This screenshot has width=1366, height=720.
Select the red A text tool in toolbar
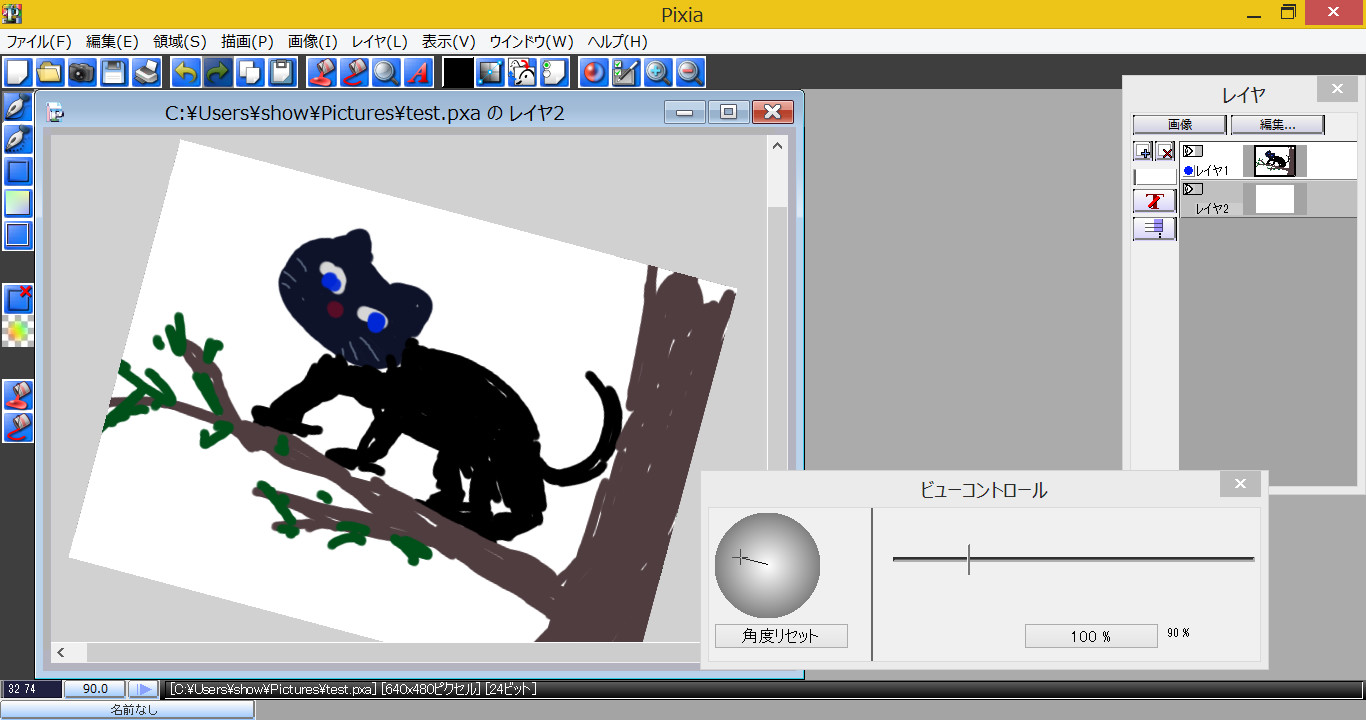coord(417,71)
